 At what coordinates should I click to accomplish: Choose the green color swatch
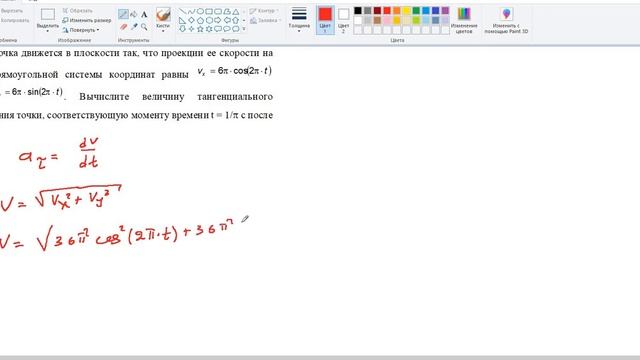pyautogui.click(x=416, y=11)
